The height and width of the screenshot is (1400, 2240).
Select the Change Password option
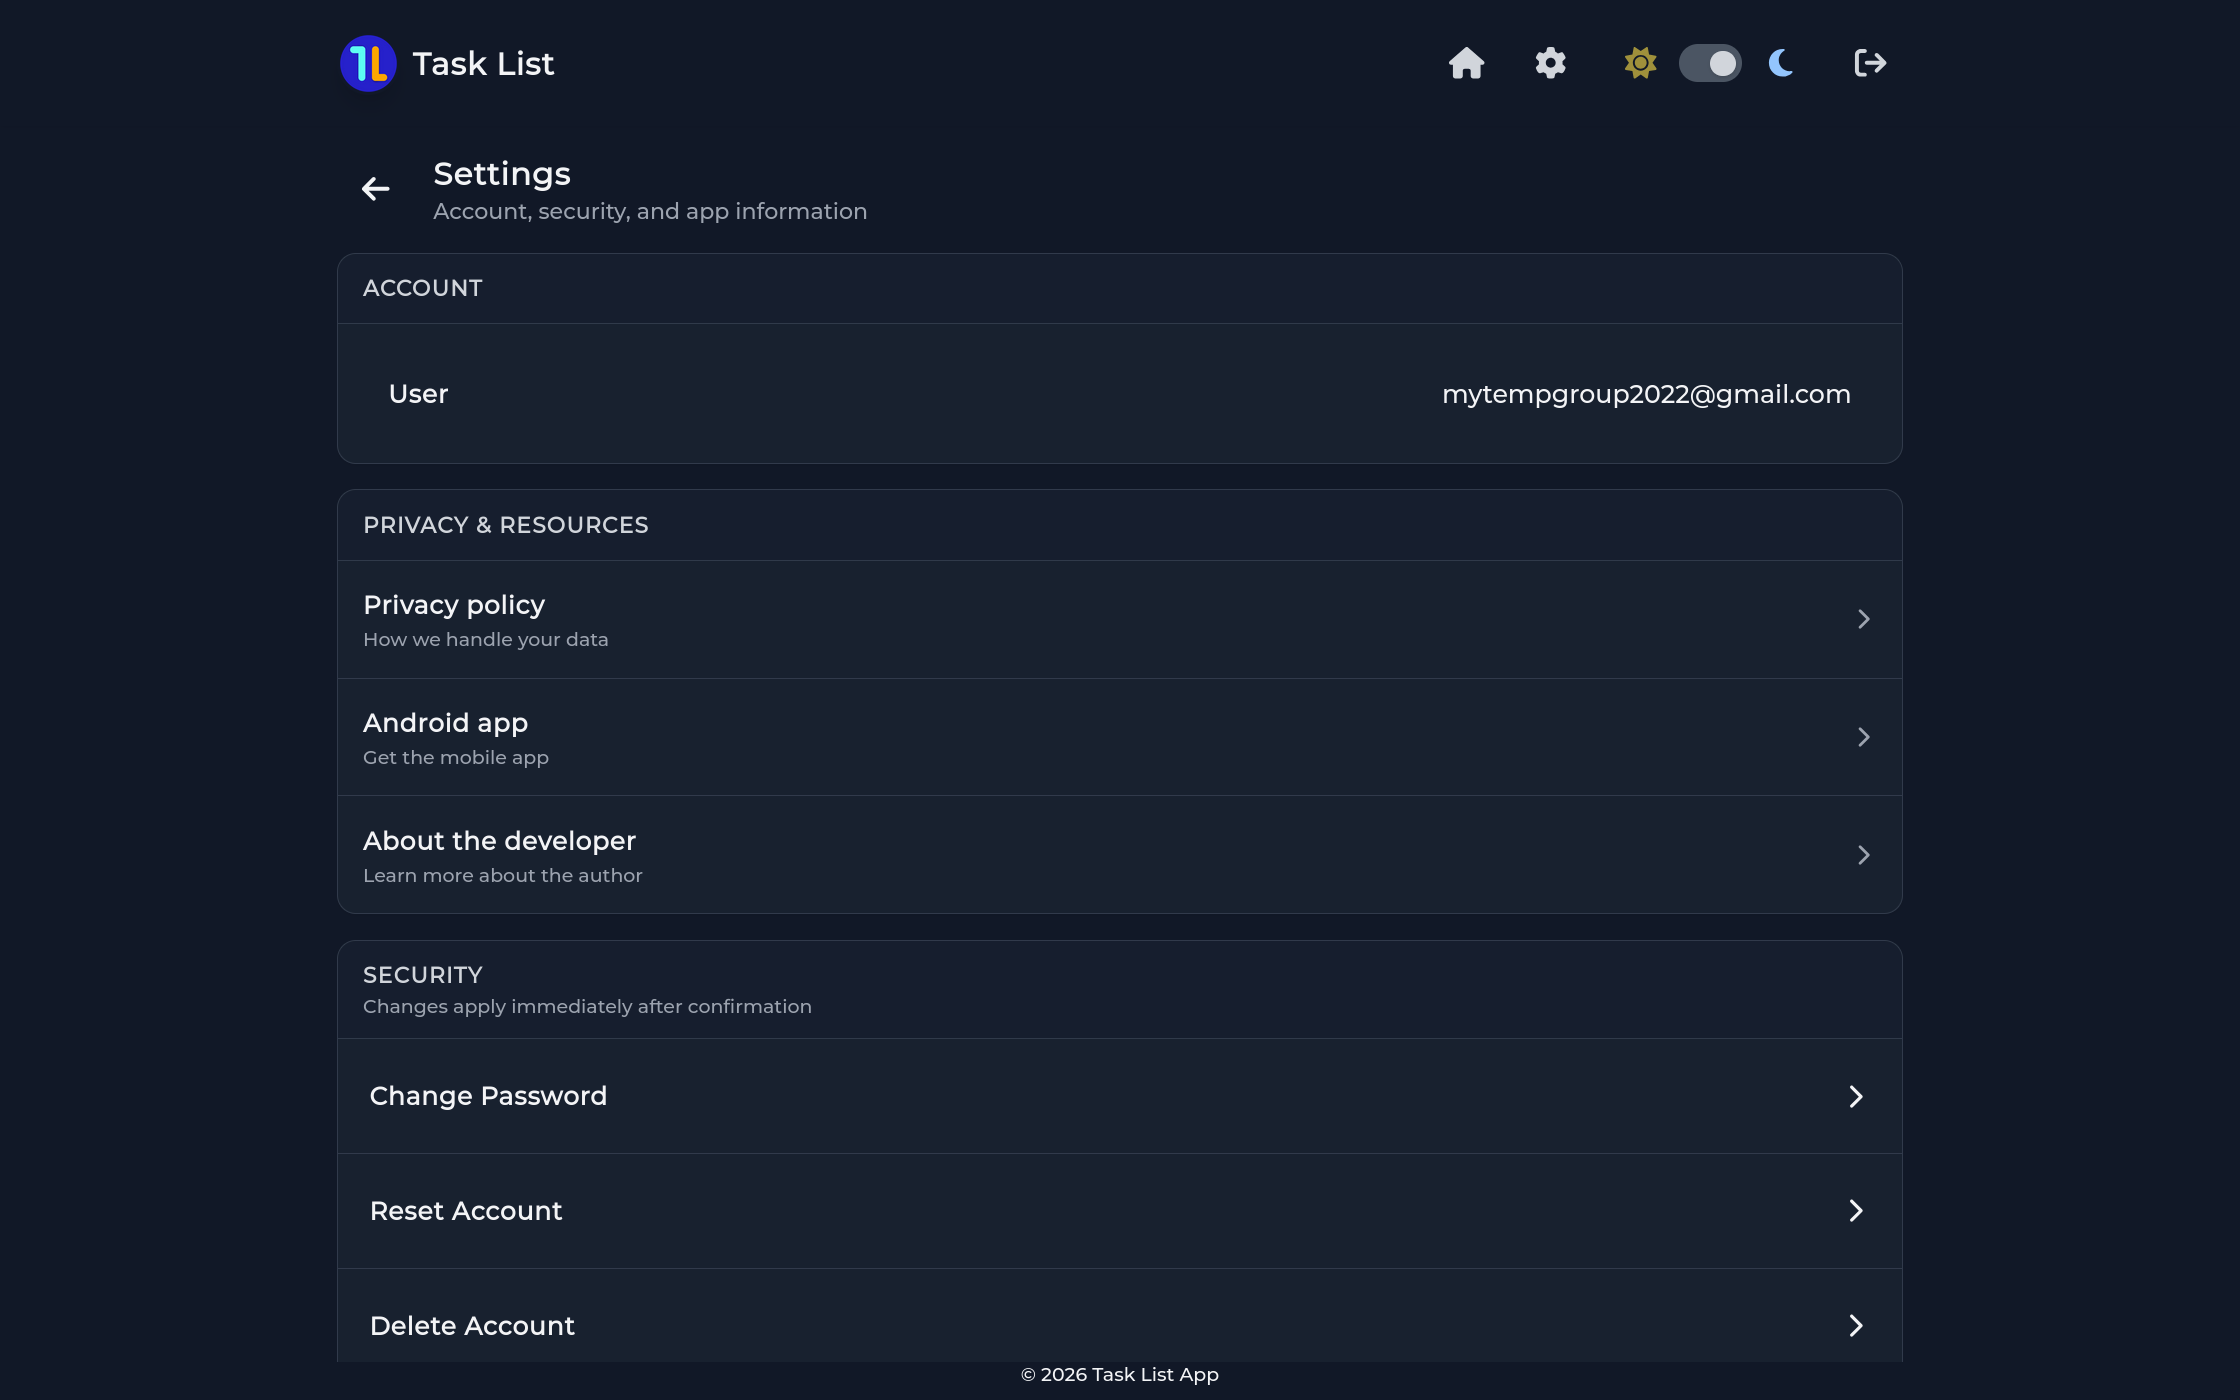click(1119, 1096)
